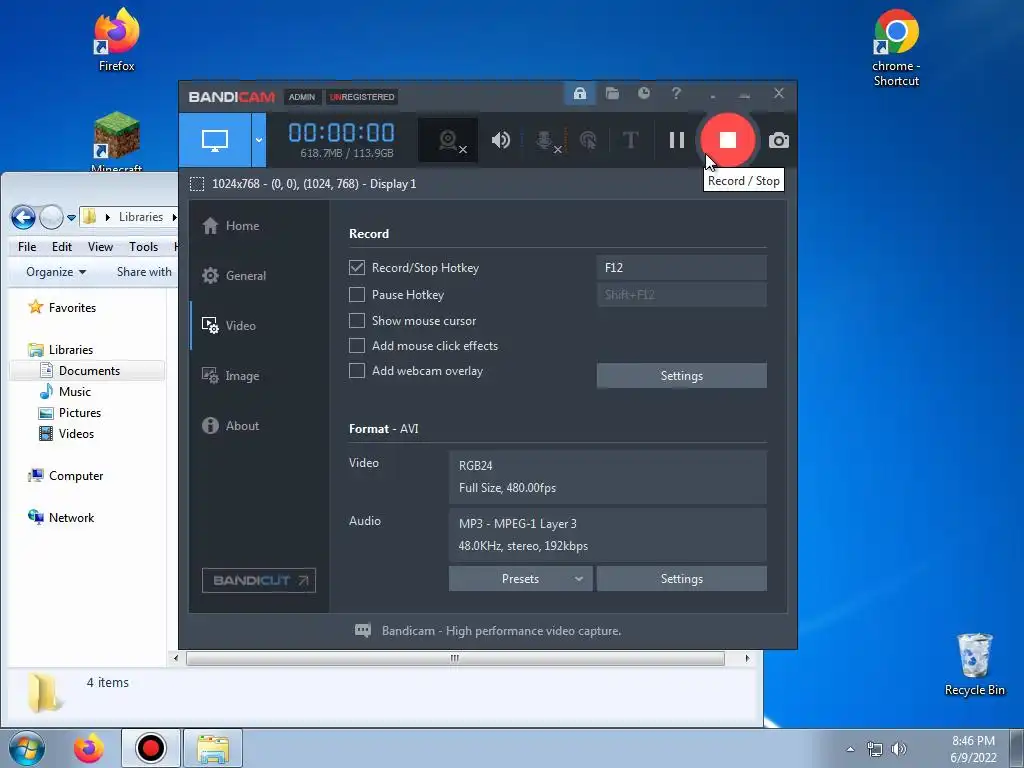Select Videos library in Explorer

(x=76, y=434)
